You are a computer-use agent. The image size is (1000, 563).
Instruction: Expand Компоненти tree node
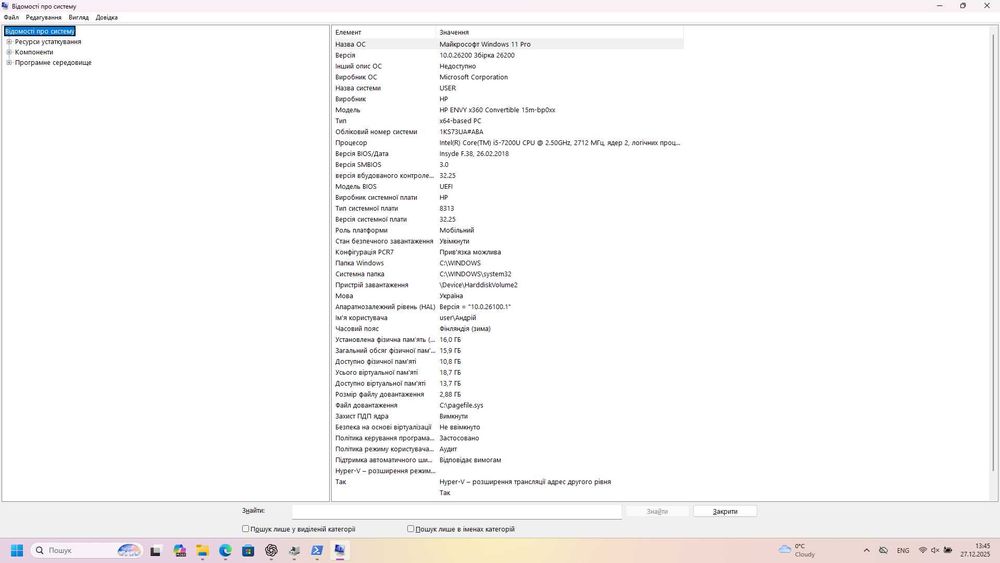coord(9,52)
